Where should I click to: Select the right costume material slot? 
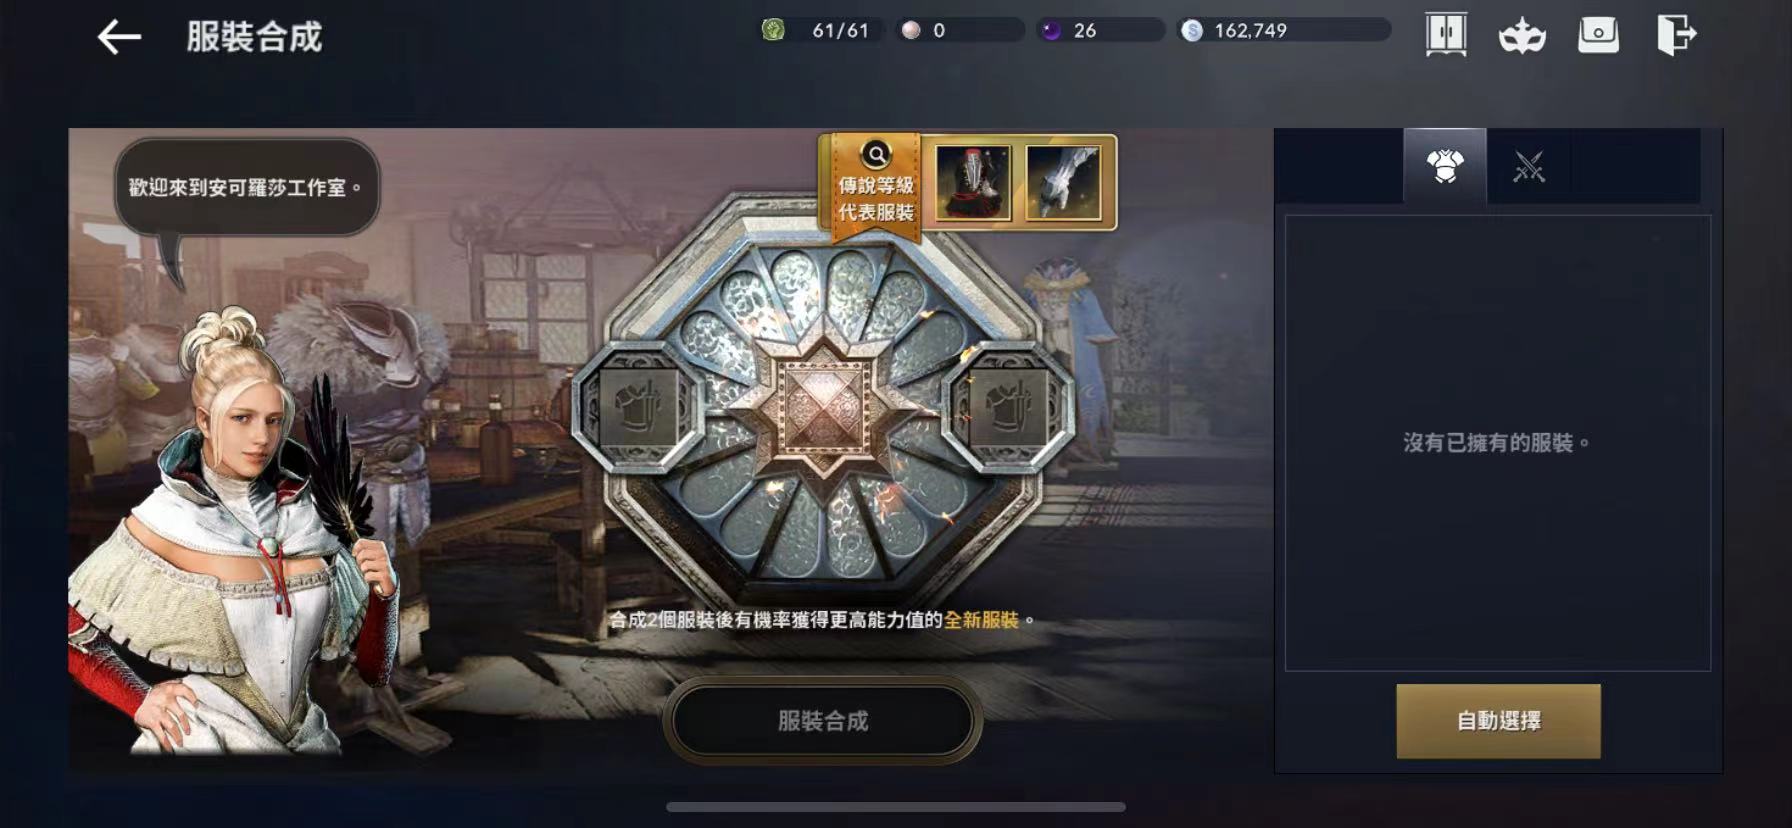[1008, 407]
